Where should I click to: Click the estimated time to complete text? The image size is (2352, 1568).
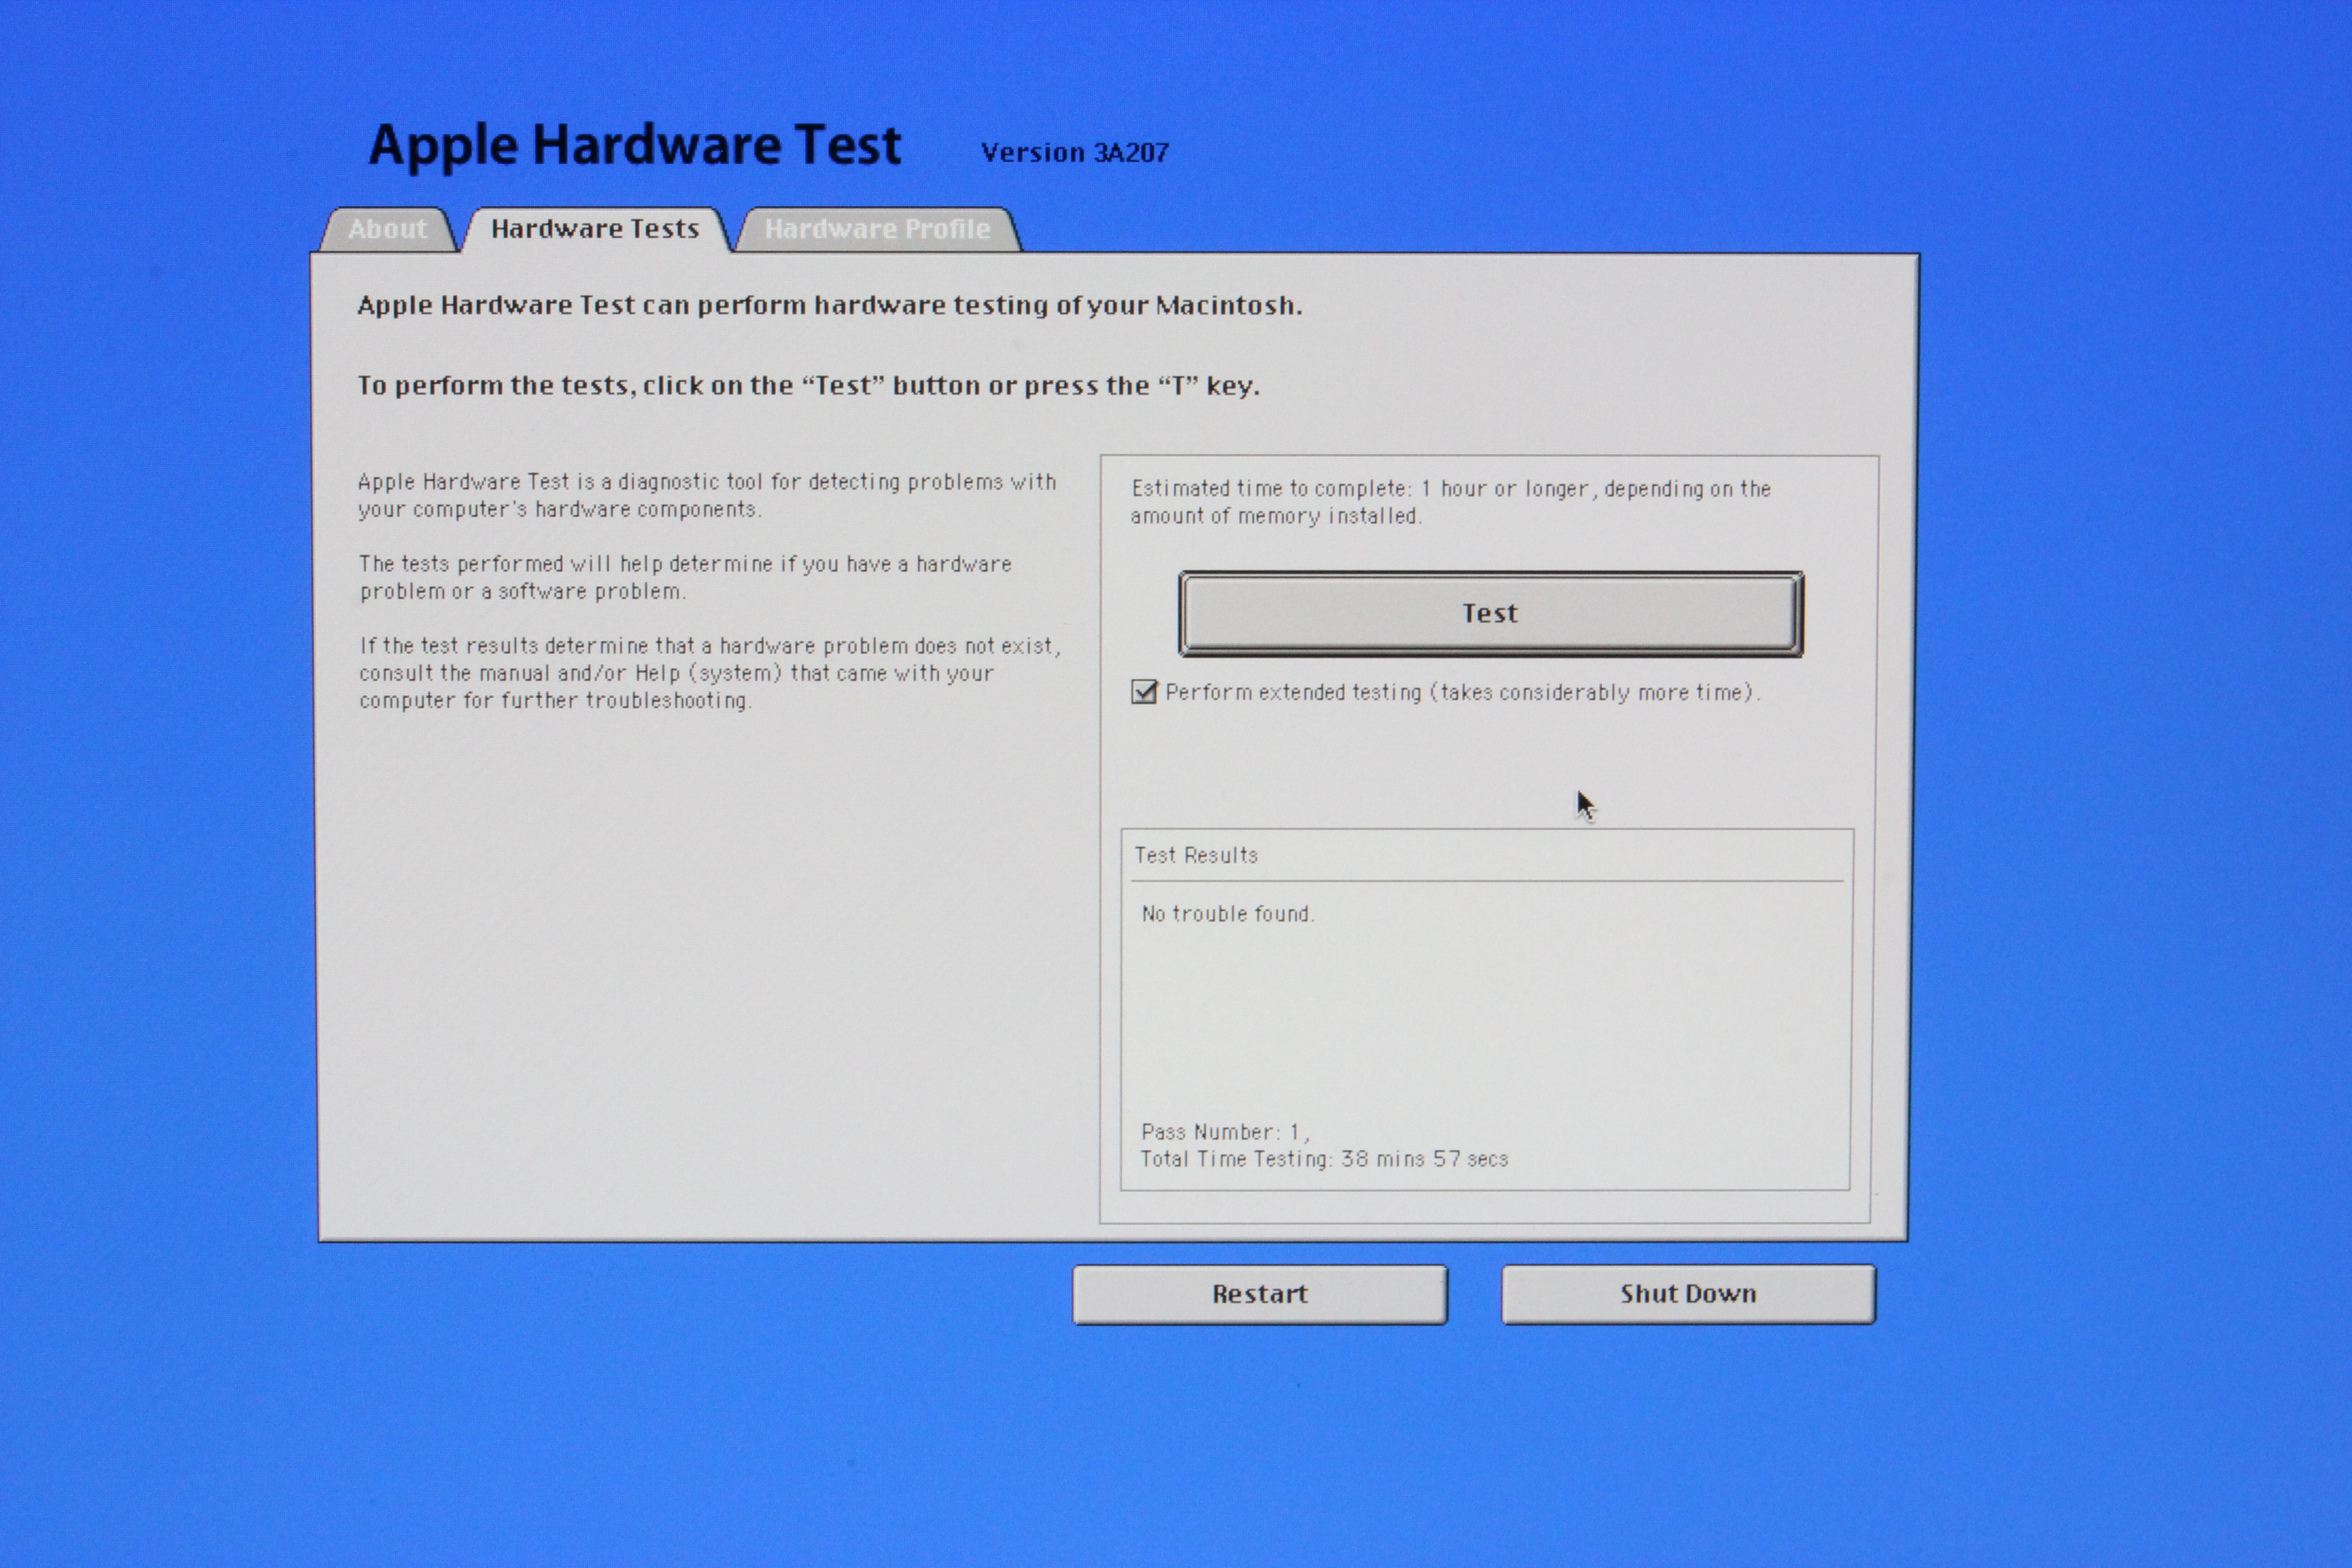pos(1450,502)
